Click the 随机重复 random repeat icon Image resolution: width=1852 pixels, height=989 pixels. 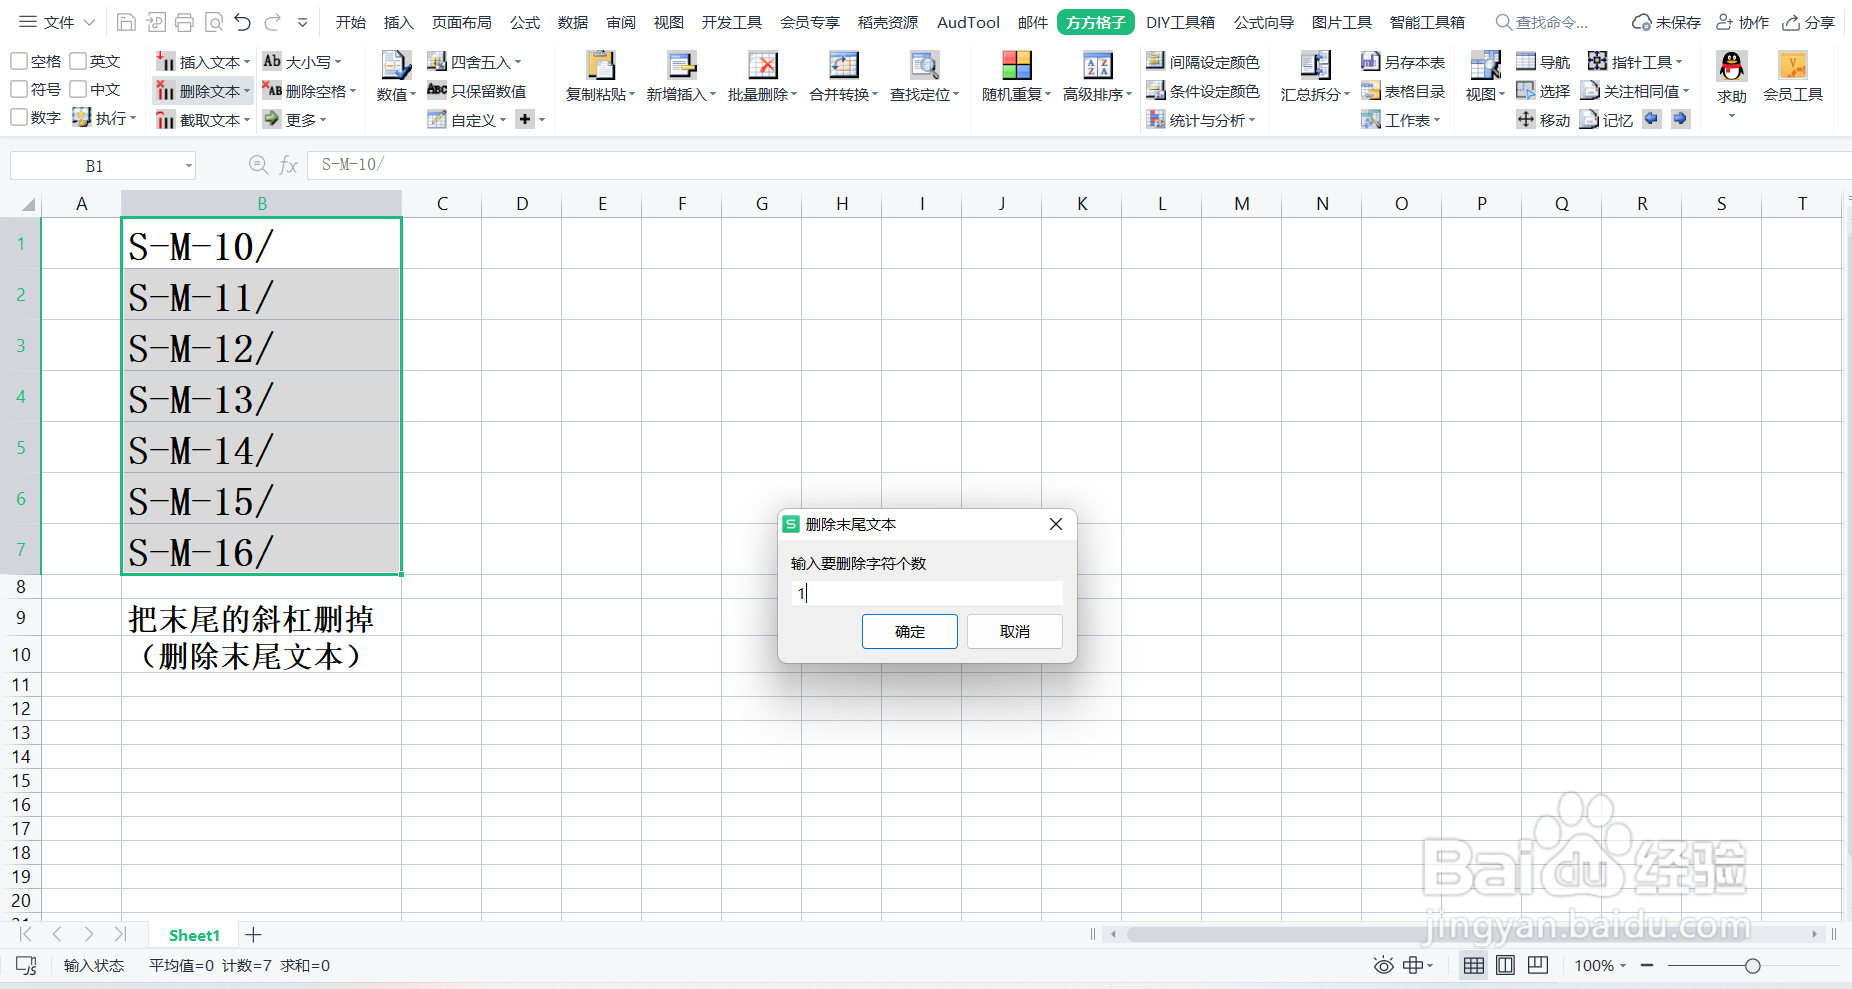pos(1016,66)
